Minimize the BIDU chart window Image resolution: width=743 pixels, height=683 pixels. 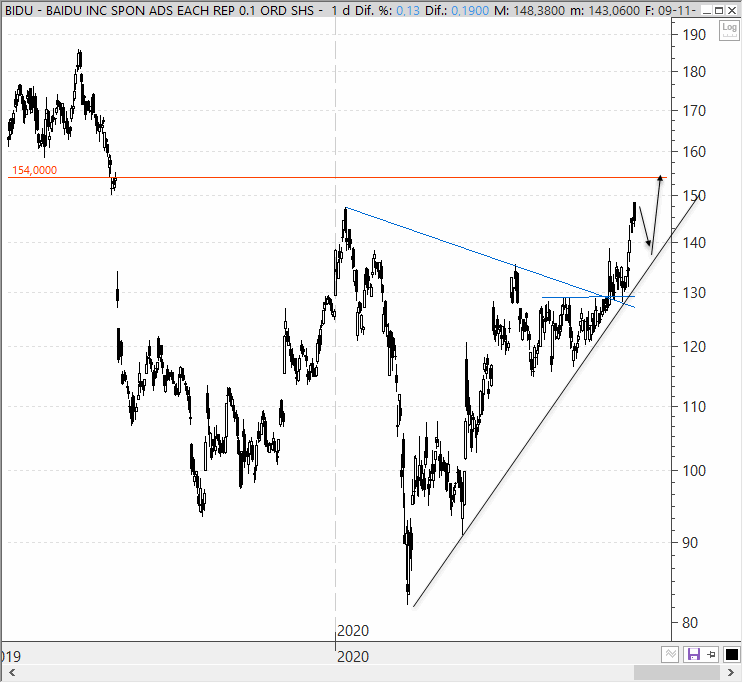click(x=706, y=10)
